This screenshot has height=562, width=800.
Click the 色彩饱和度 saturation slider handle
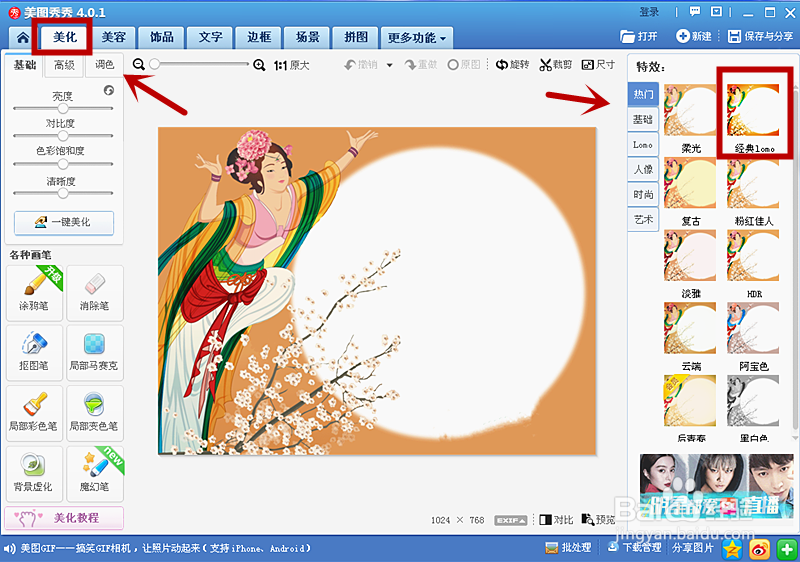click(x=63, y=164)
